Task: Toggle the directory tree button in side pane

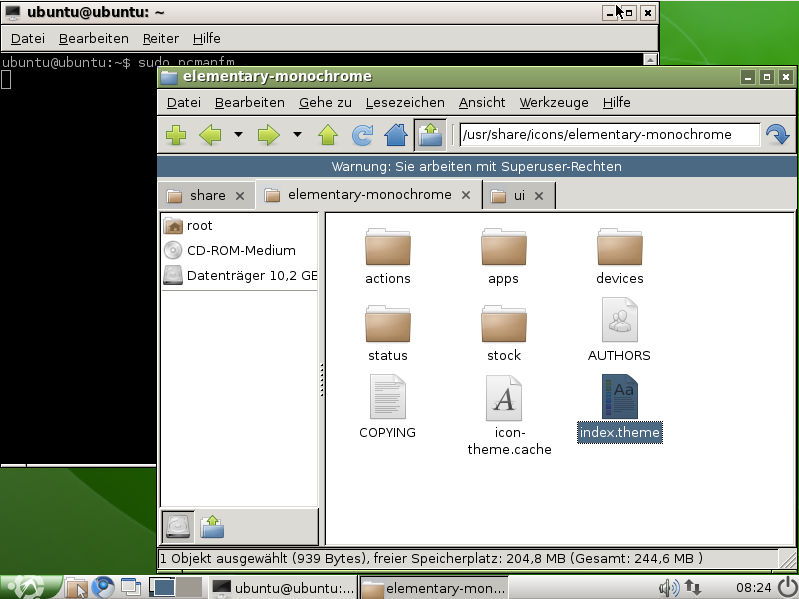Action: click(x=211, y=526)
